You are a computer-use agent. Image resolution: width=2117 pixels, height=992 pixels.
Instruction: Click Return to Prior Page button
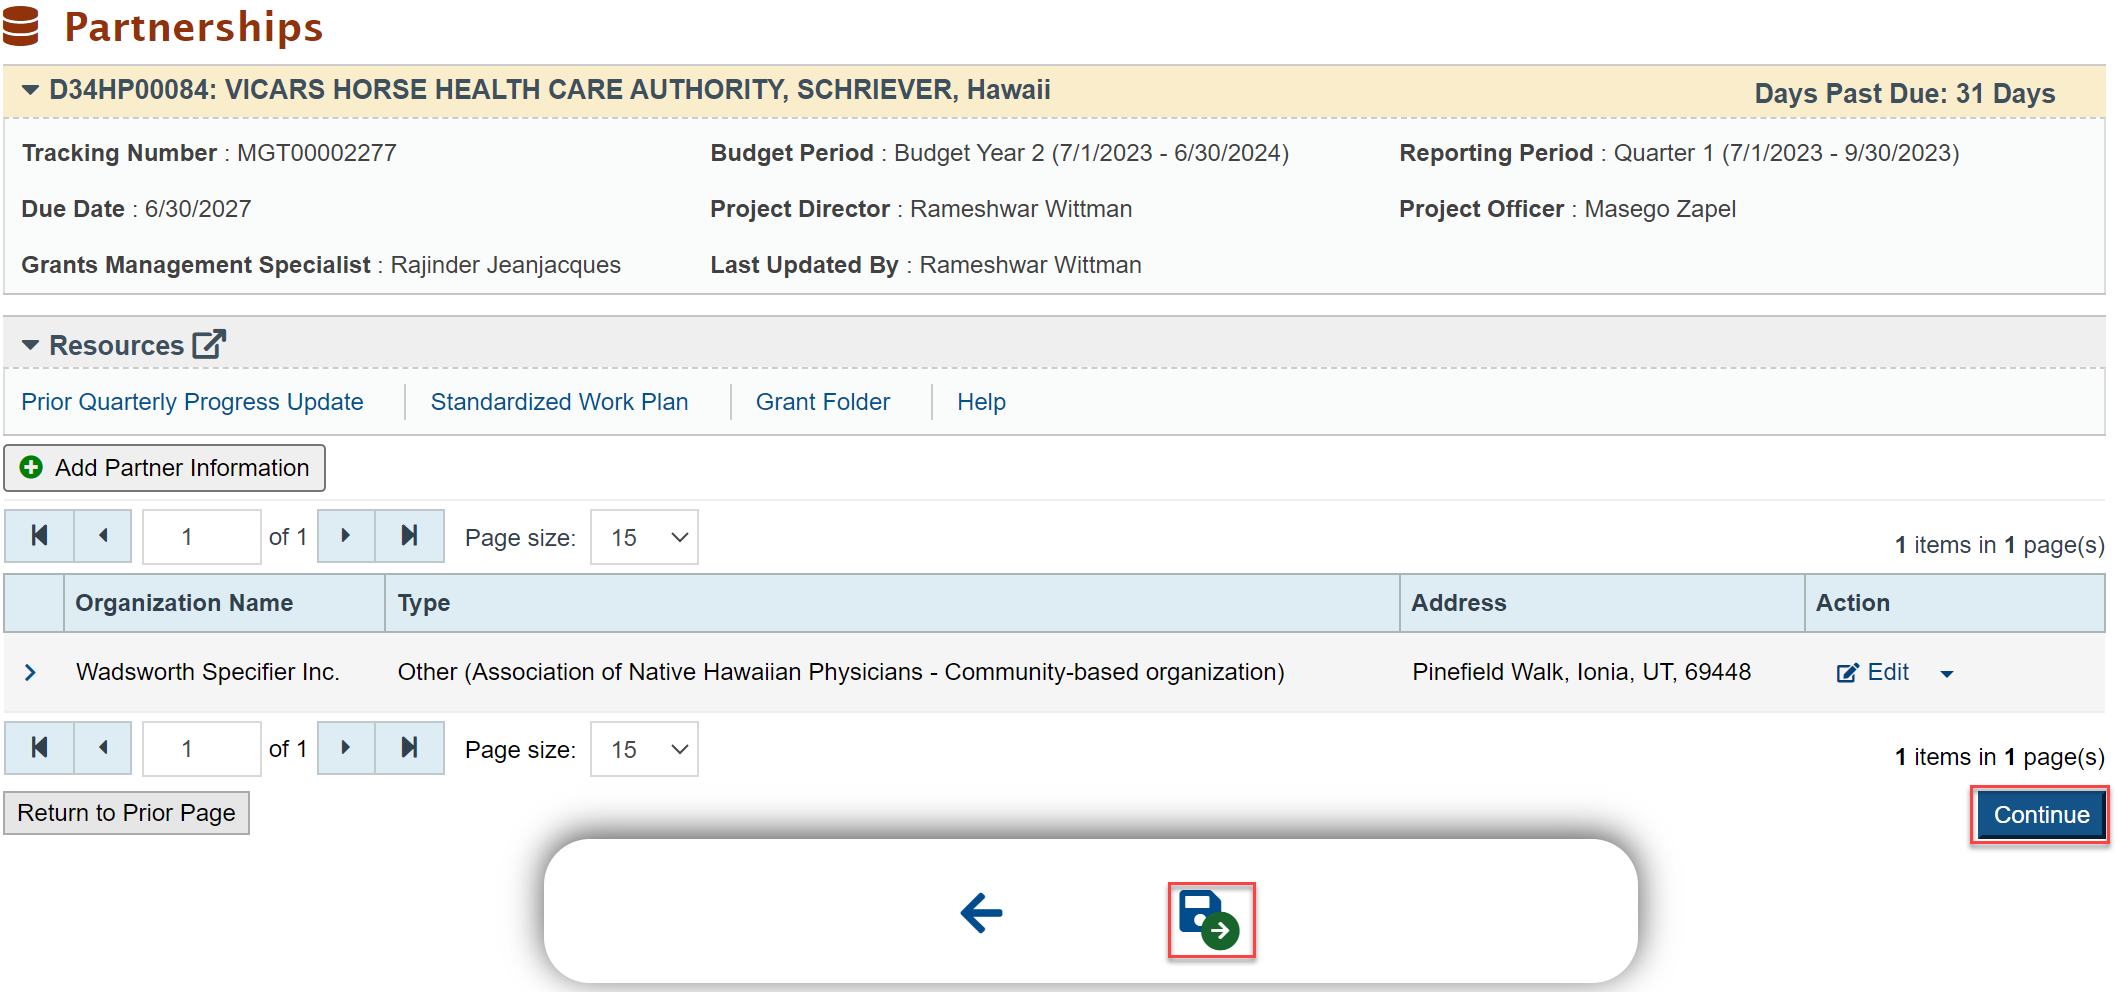click(x=127, y=813)
